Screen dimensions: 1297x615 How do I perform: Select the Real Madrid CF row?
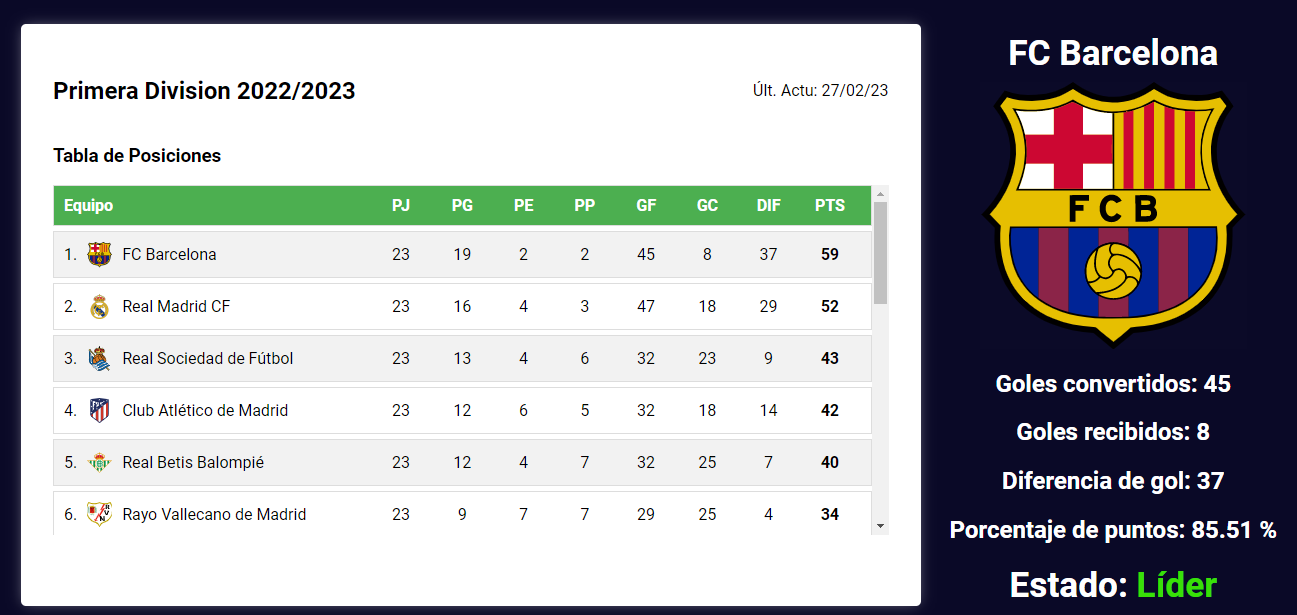[x=462, y=306]
